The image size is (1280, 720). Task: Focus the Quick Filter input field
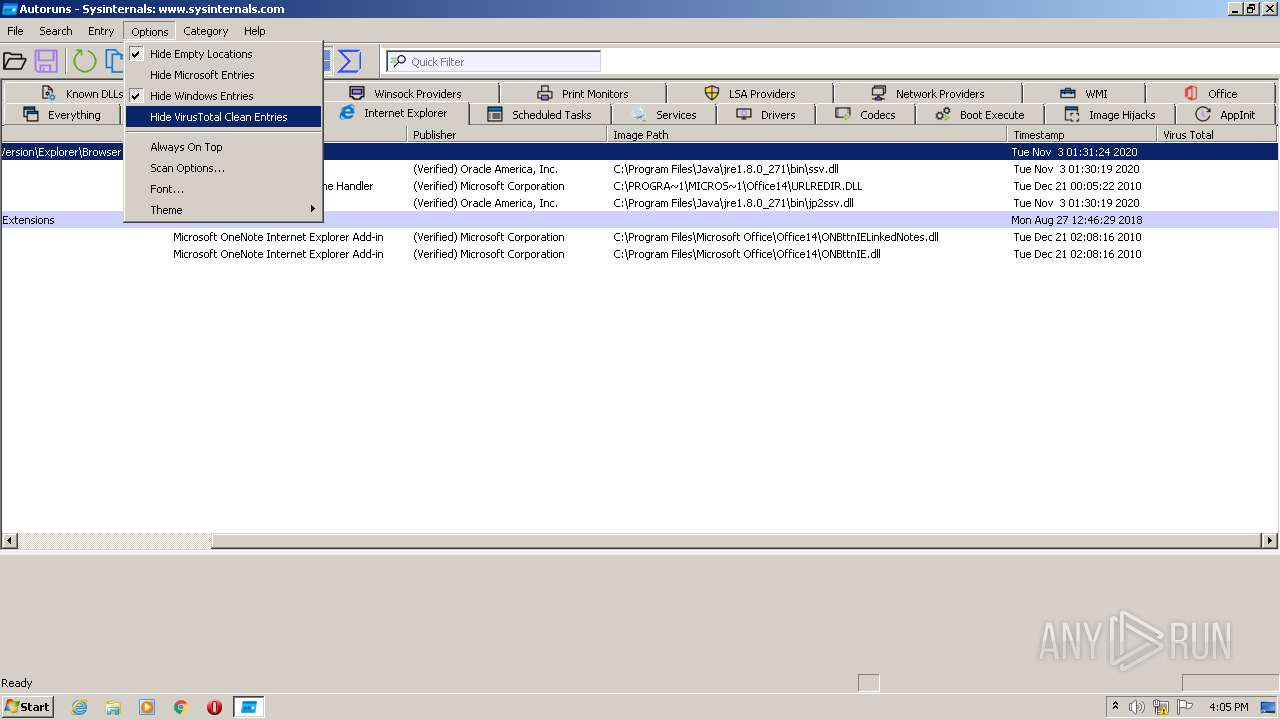coord(494,62)
